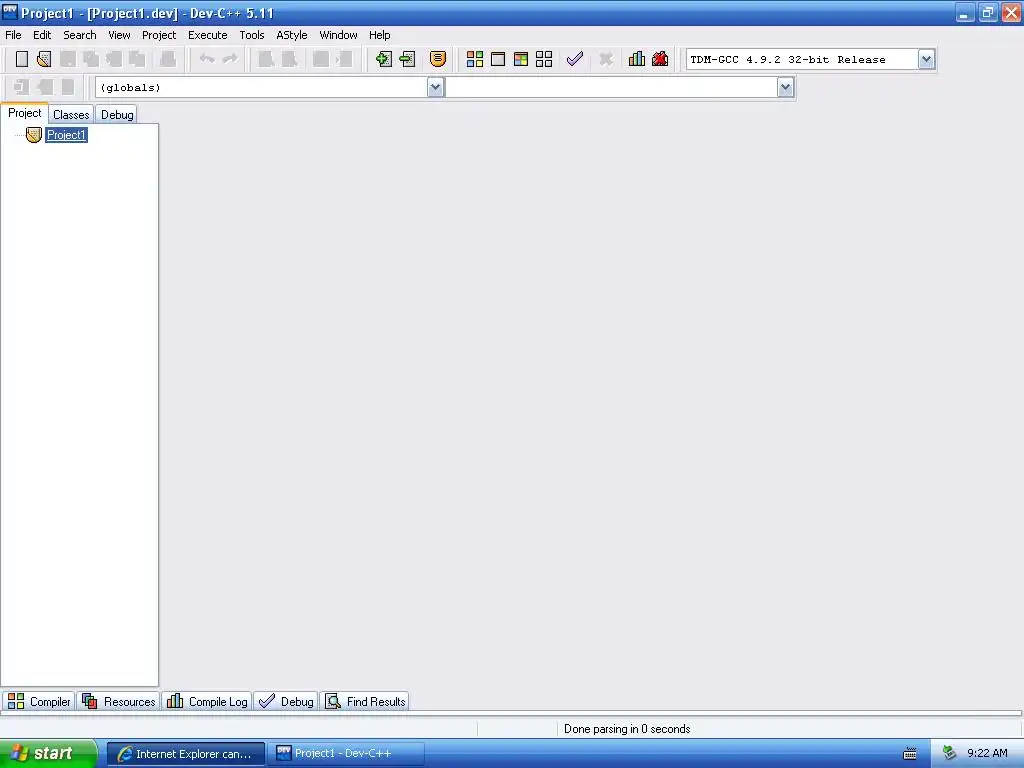The image size is (1024, 768).
Task: Open the Search menu
Action: [x=80, y=35]
